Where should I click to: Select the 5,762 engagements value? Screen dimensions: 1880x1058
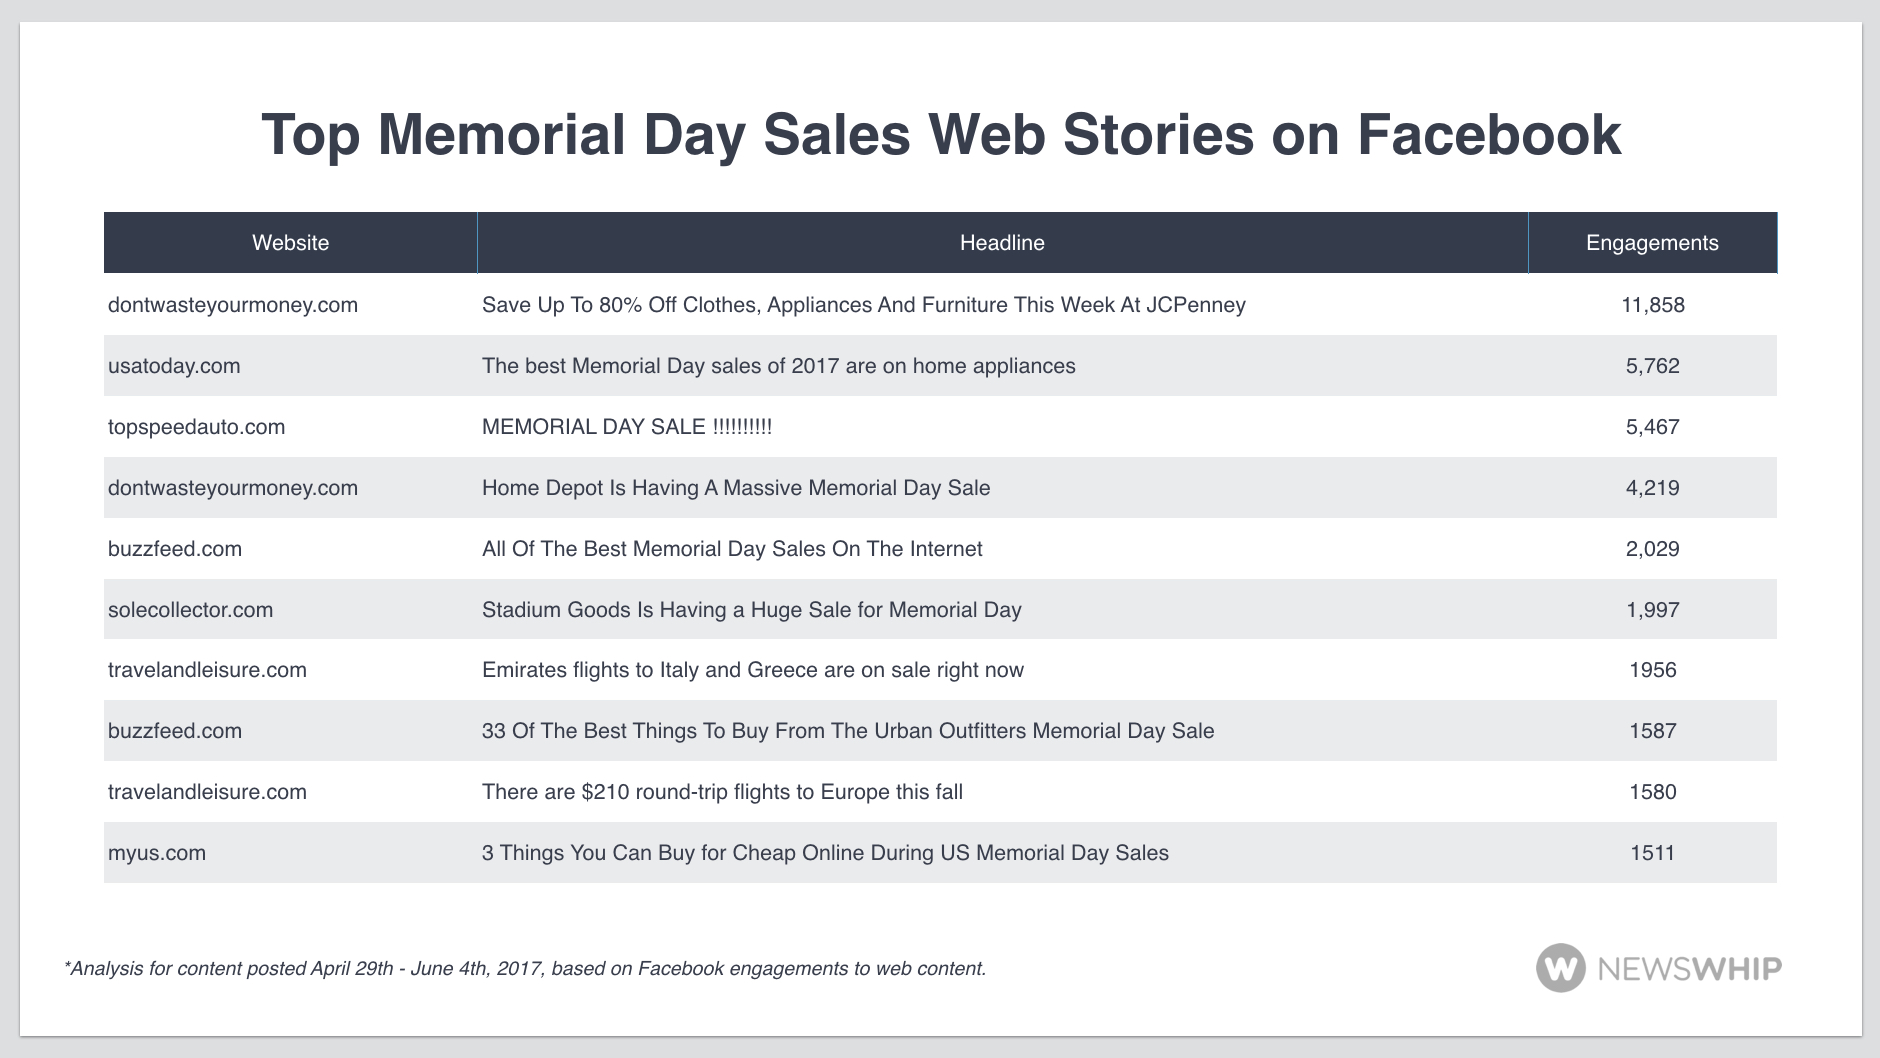[x=1652, y=366]
